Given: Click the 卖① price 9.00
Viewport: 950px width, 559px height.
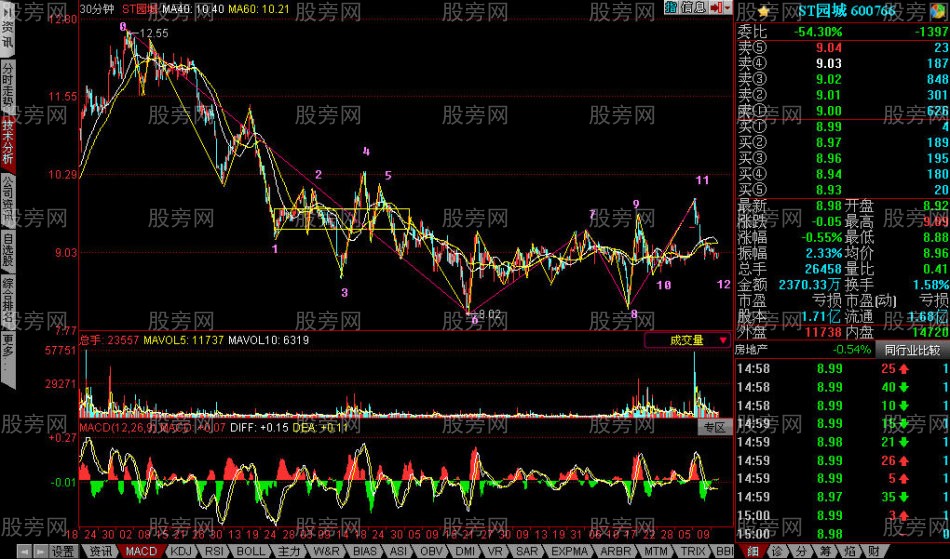Looking at the screenshot, I should click(x=828, y=111).
